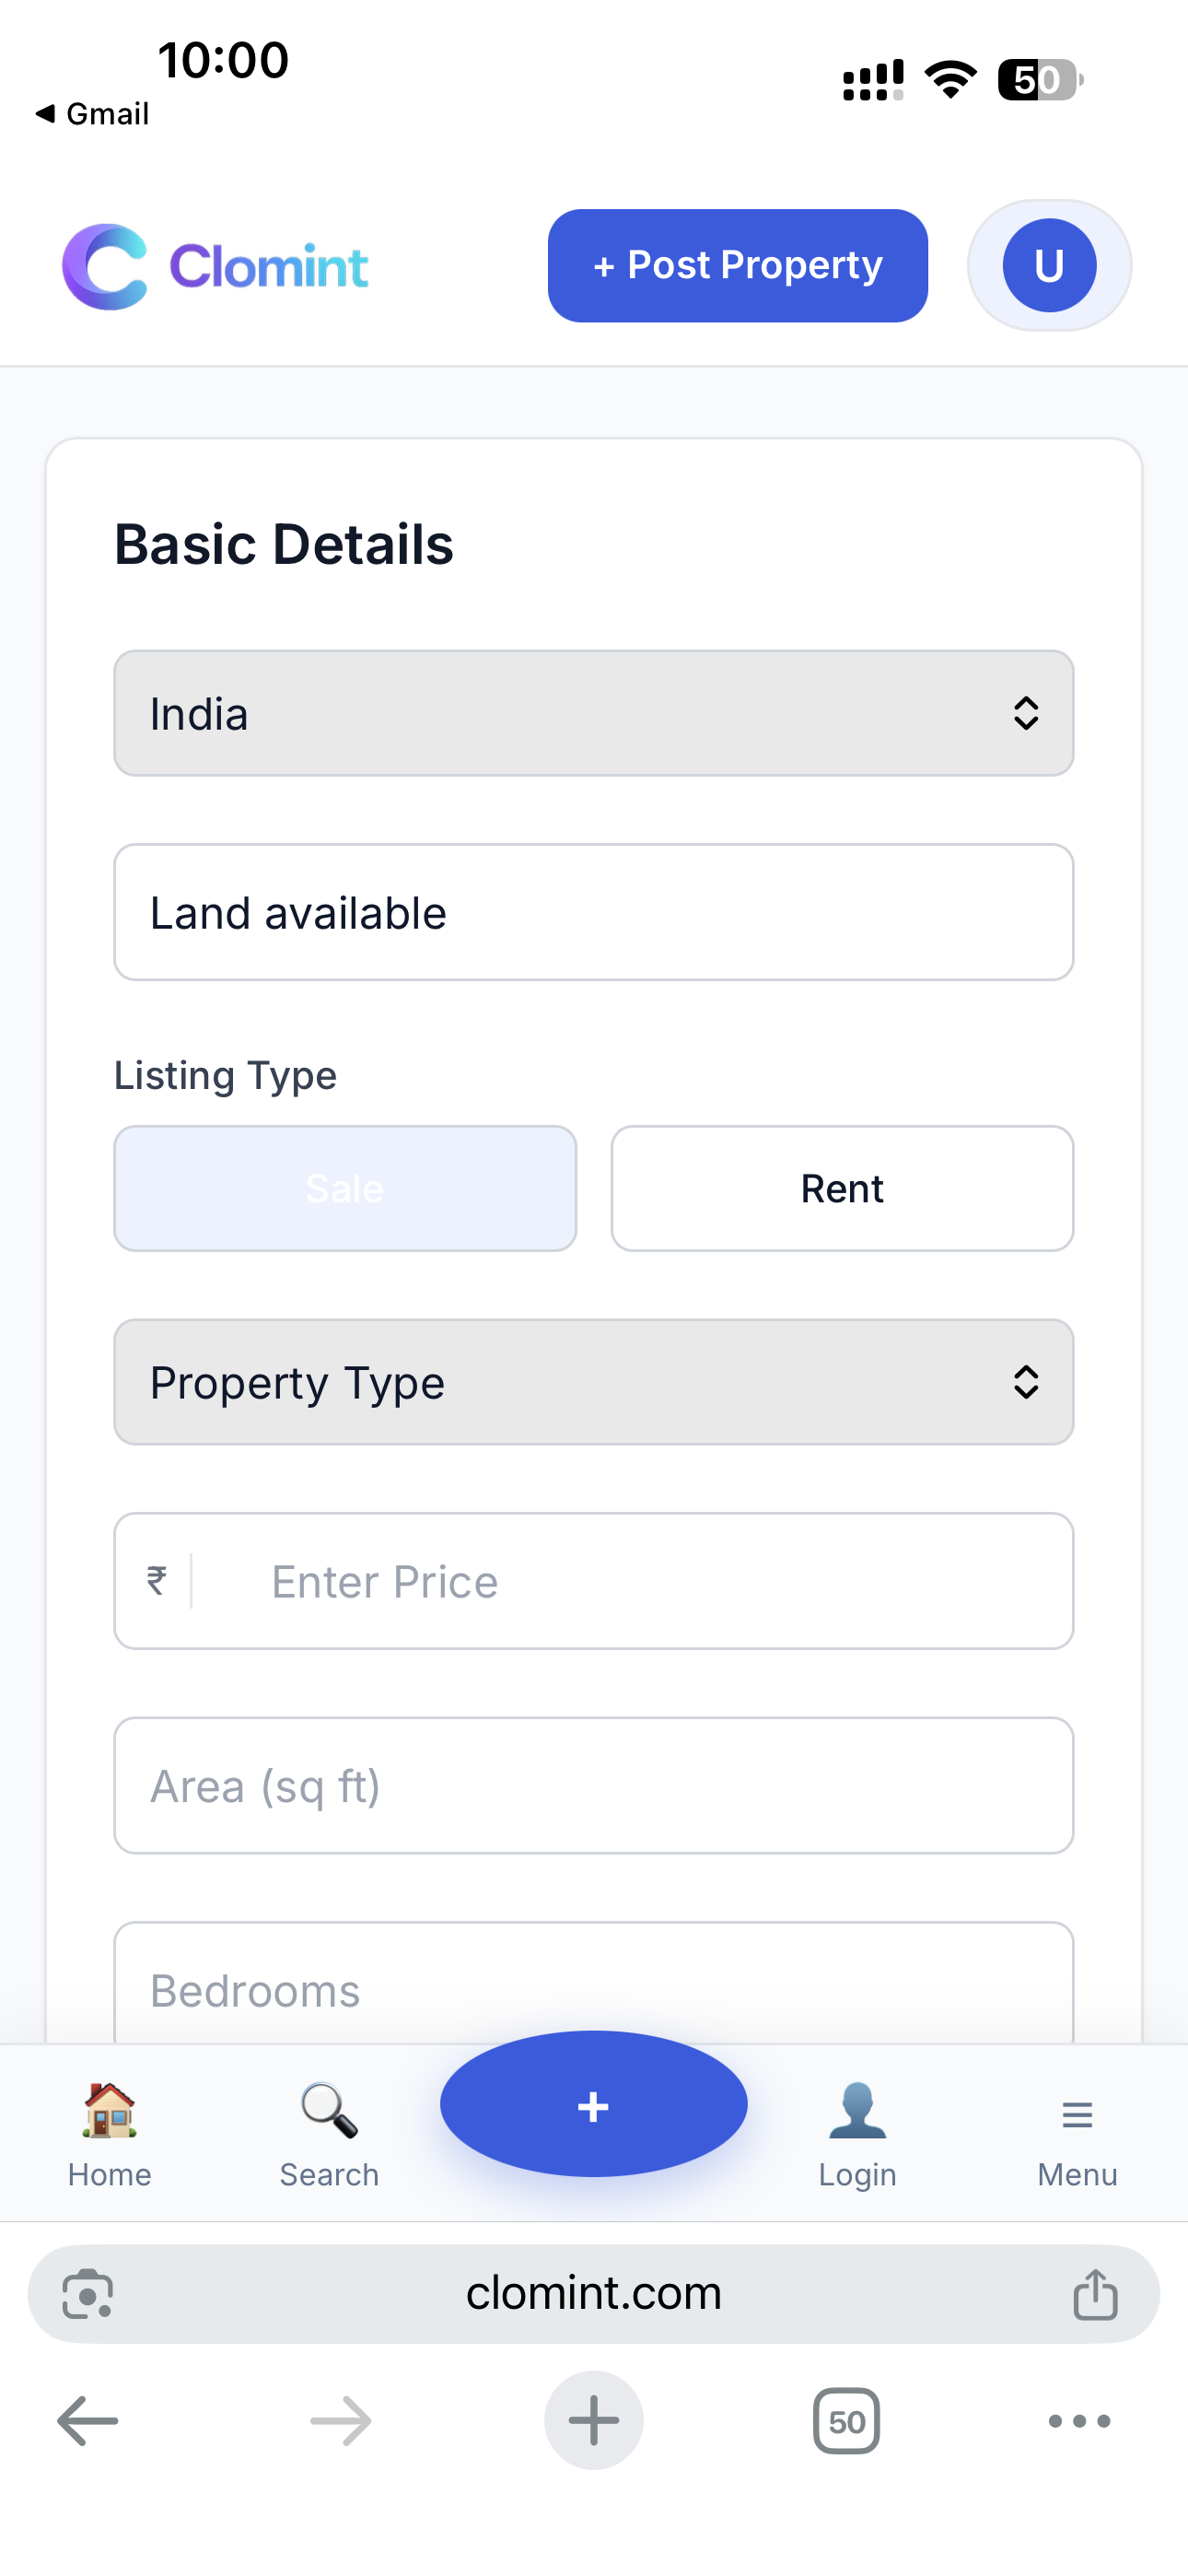The image size is (1188, 2576).
Task: Open browser more options menu
Action: [1079, 2421]
